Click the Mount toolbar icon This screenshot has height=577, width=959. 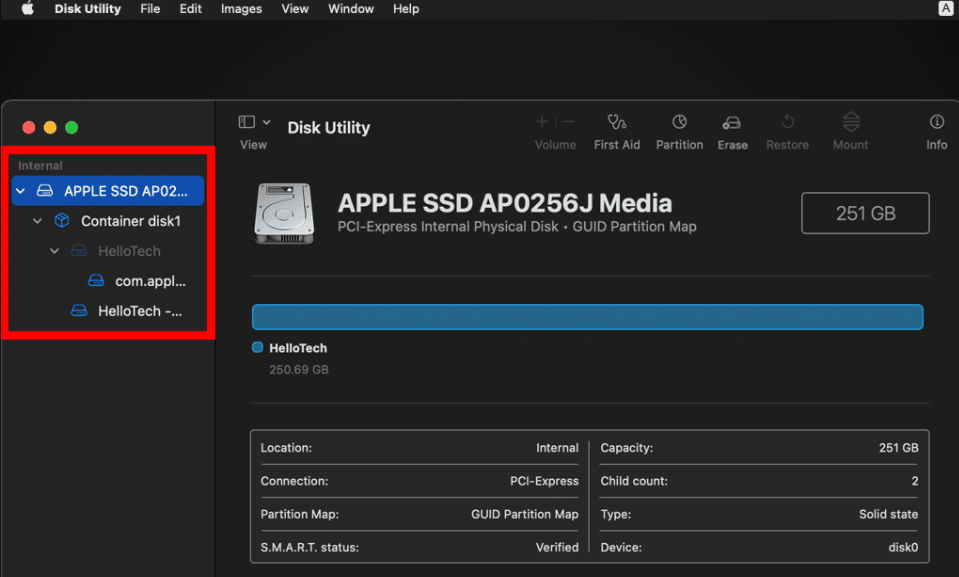coord(851,121)
